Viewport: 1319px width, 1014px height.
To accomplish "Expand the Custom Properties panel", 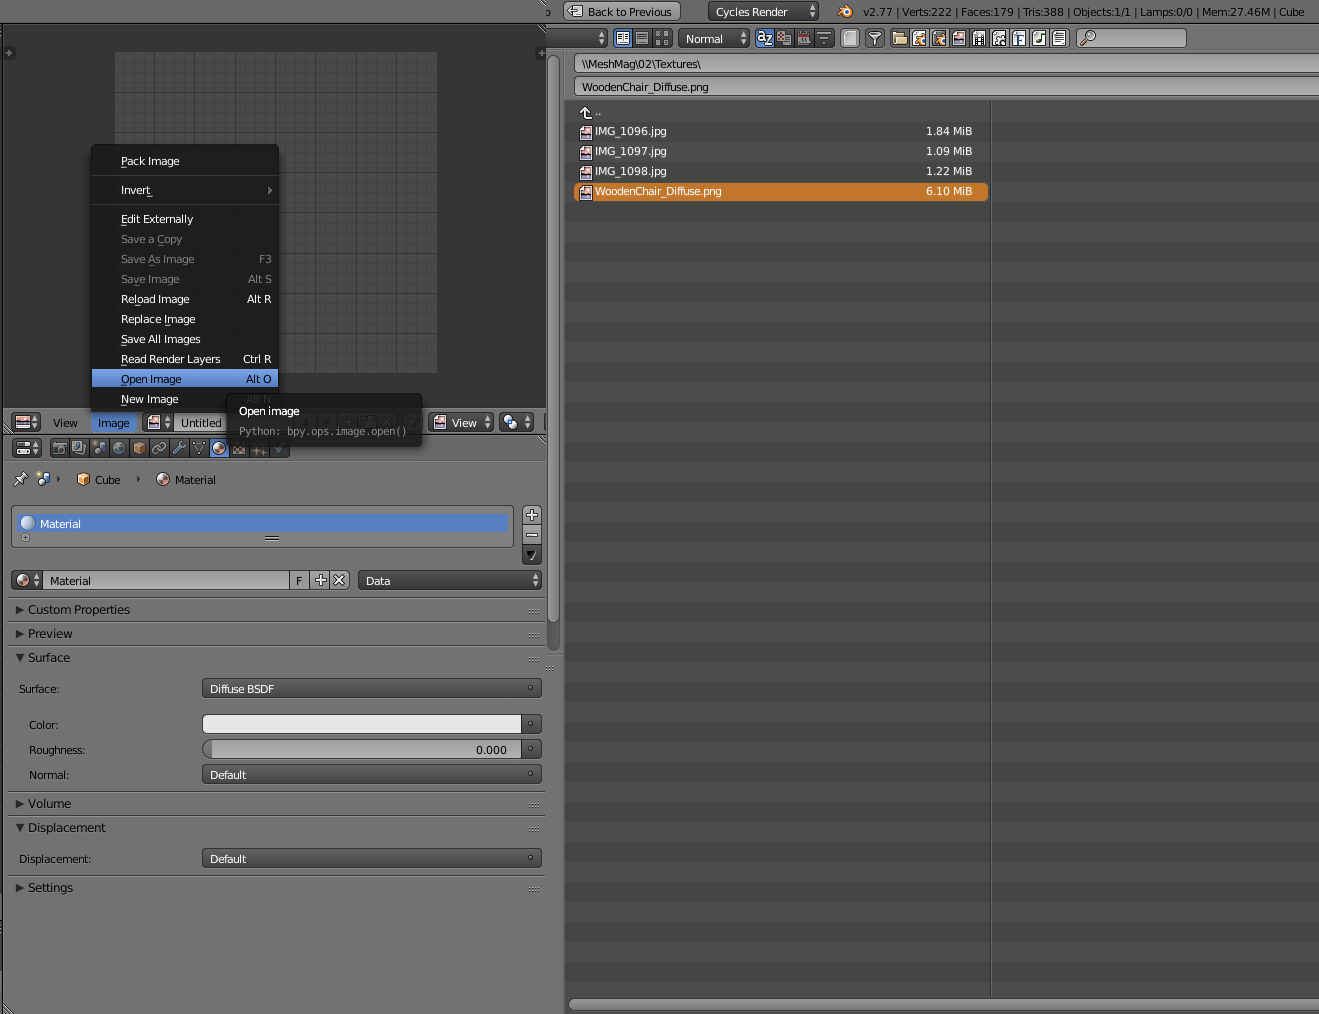I will (78, 610).
